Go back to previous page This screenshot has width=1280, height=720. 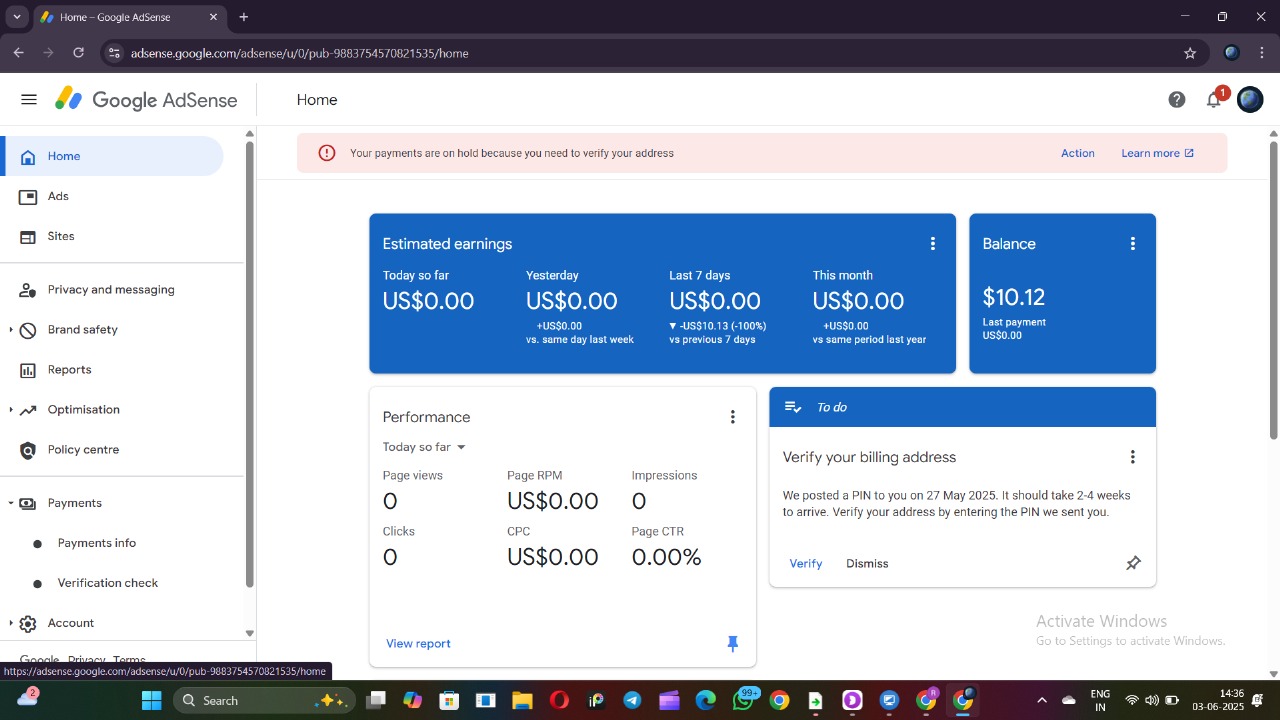[19, 53]
